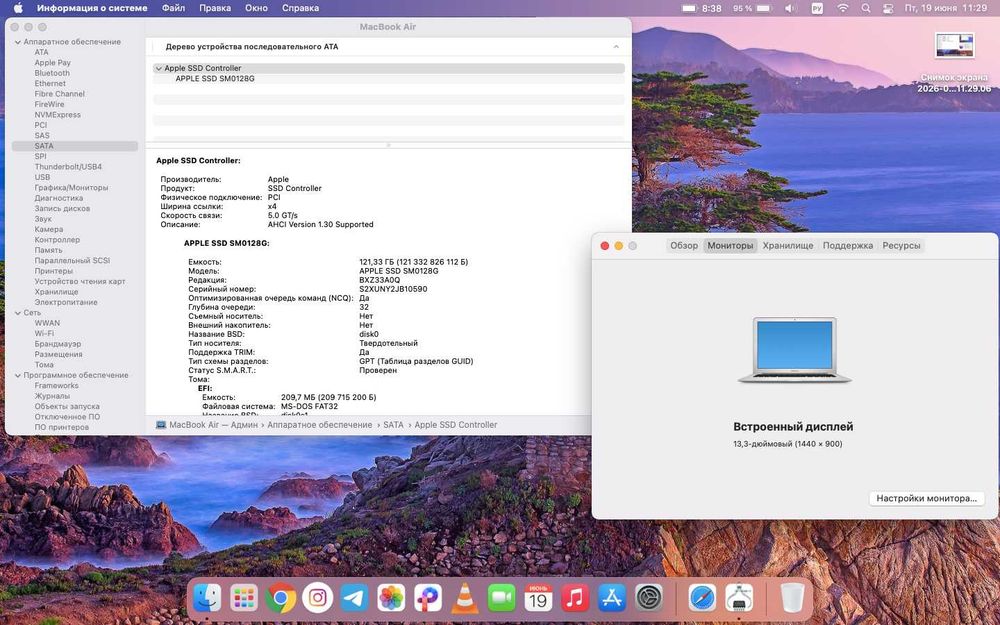
Task: Click the Настройки монитора button
Action: click(926, 498)
